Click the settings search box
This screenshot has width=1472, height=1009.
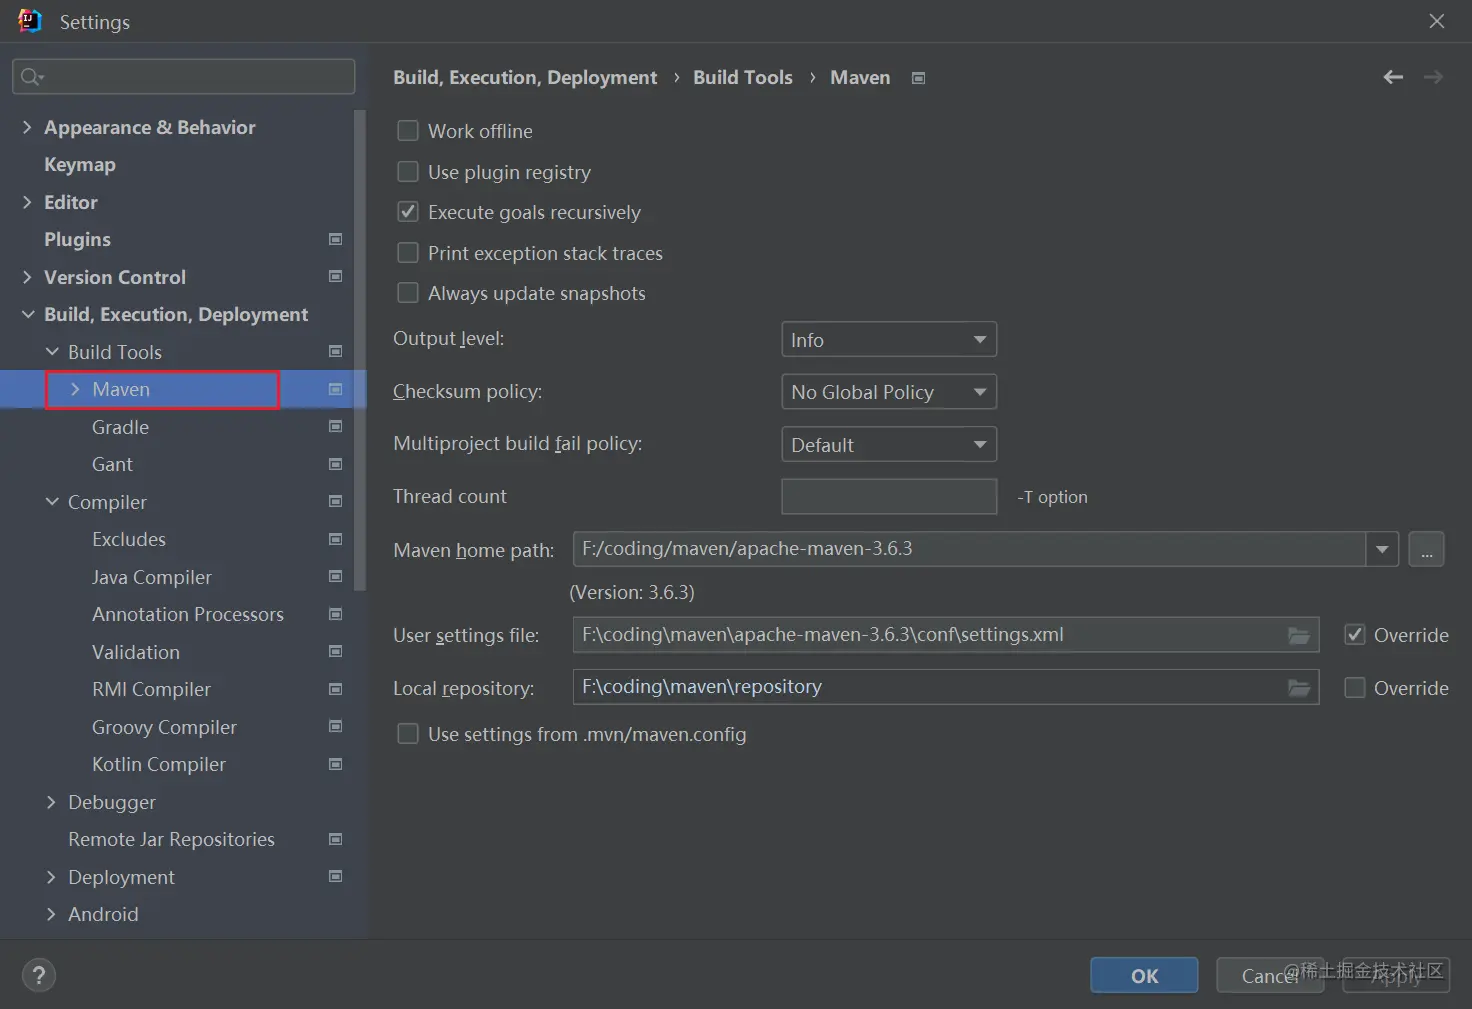tap(184, 77)
